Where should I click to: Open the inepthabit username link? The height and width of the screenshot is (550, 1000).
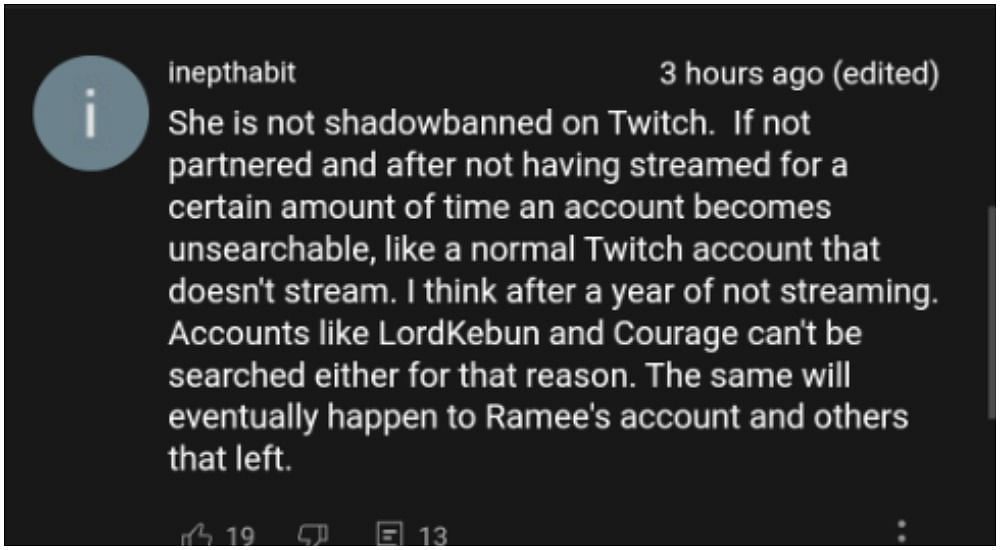232,73
